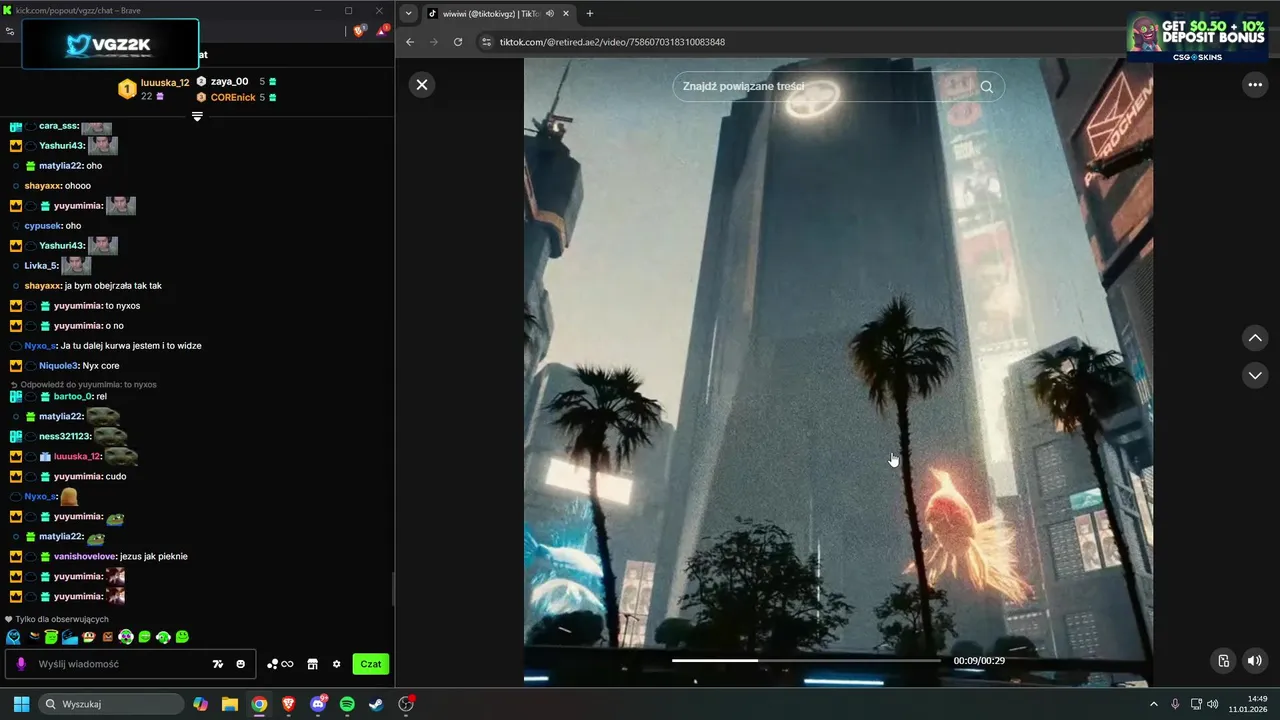Click the 00:09/00:29 video time label
This screenshot has width=1280, height=720.
979,660
